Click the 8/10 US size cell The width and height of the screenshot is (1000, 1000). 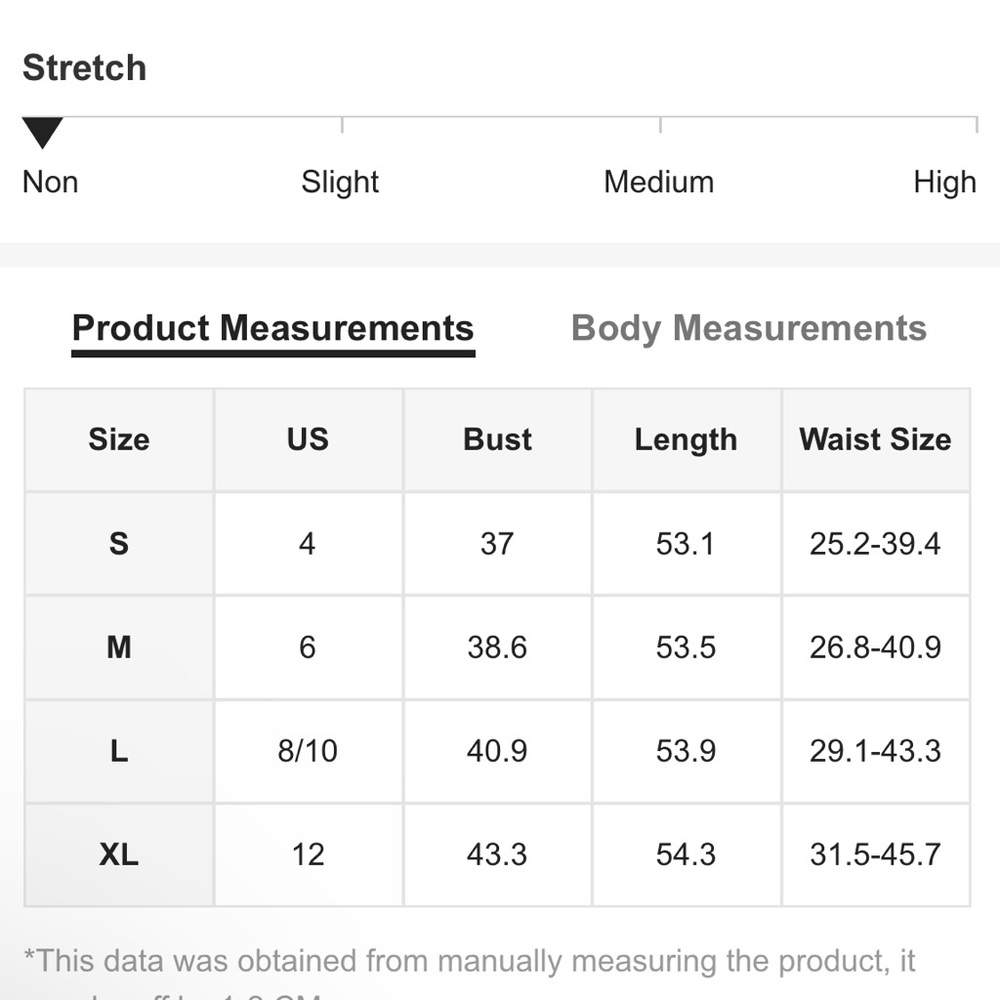308,751
